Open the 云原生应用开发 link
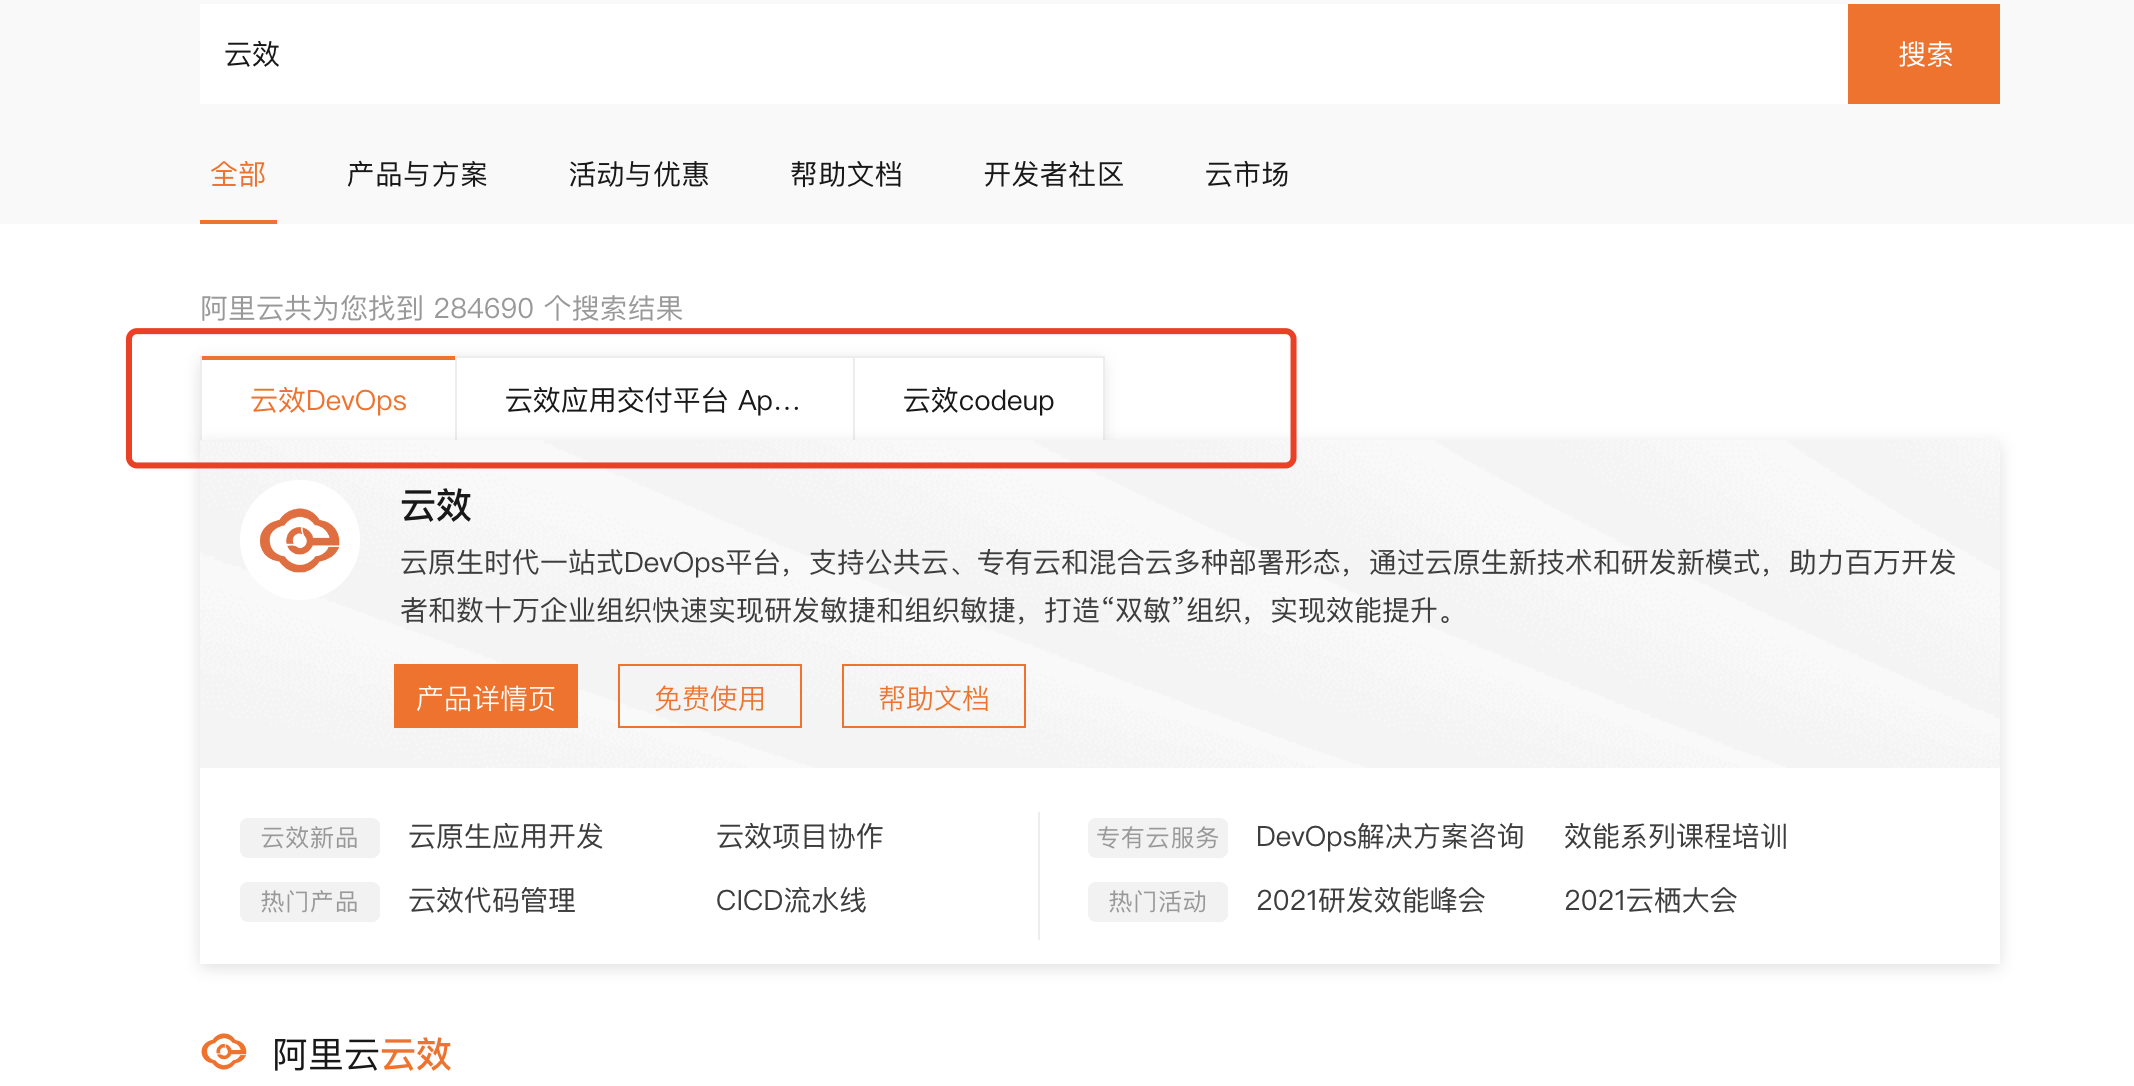 (506, 837)
